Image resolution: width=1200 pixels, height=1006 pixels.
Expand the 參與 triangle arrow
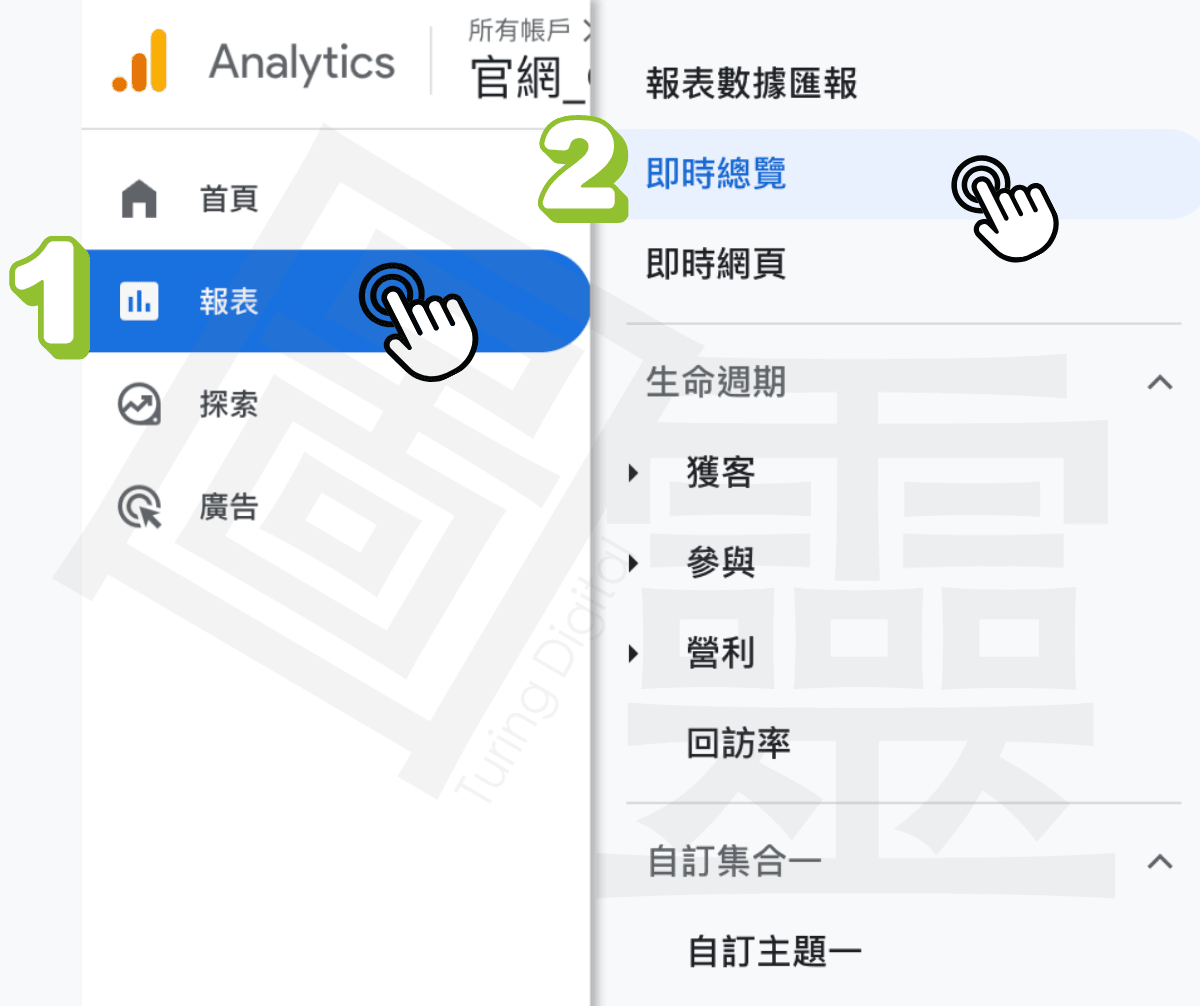tap(633, 564)
